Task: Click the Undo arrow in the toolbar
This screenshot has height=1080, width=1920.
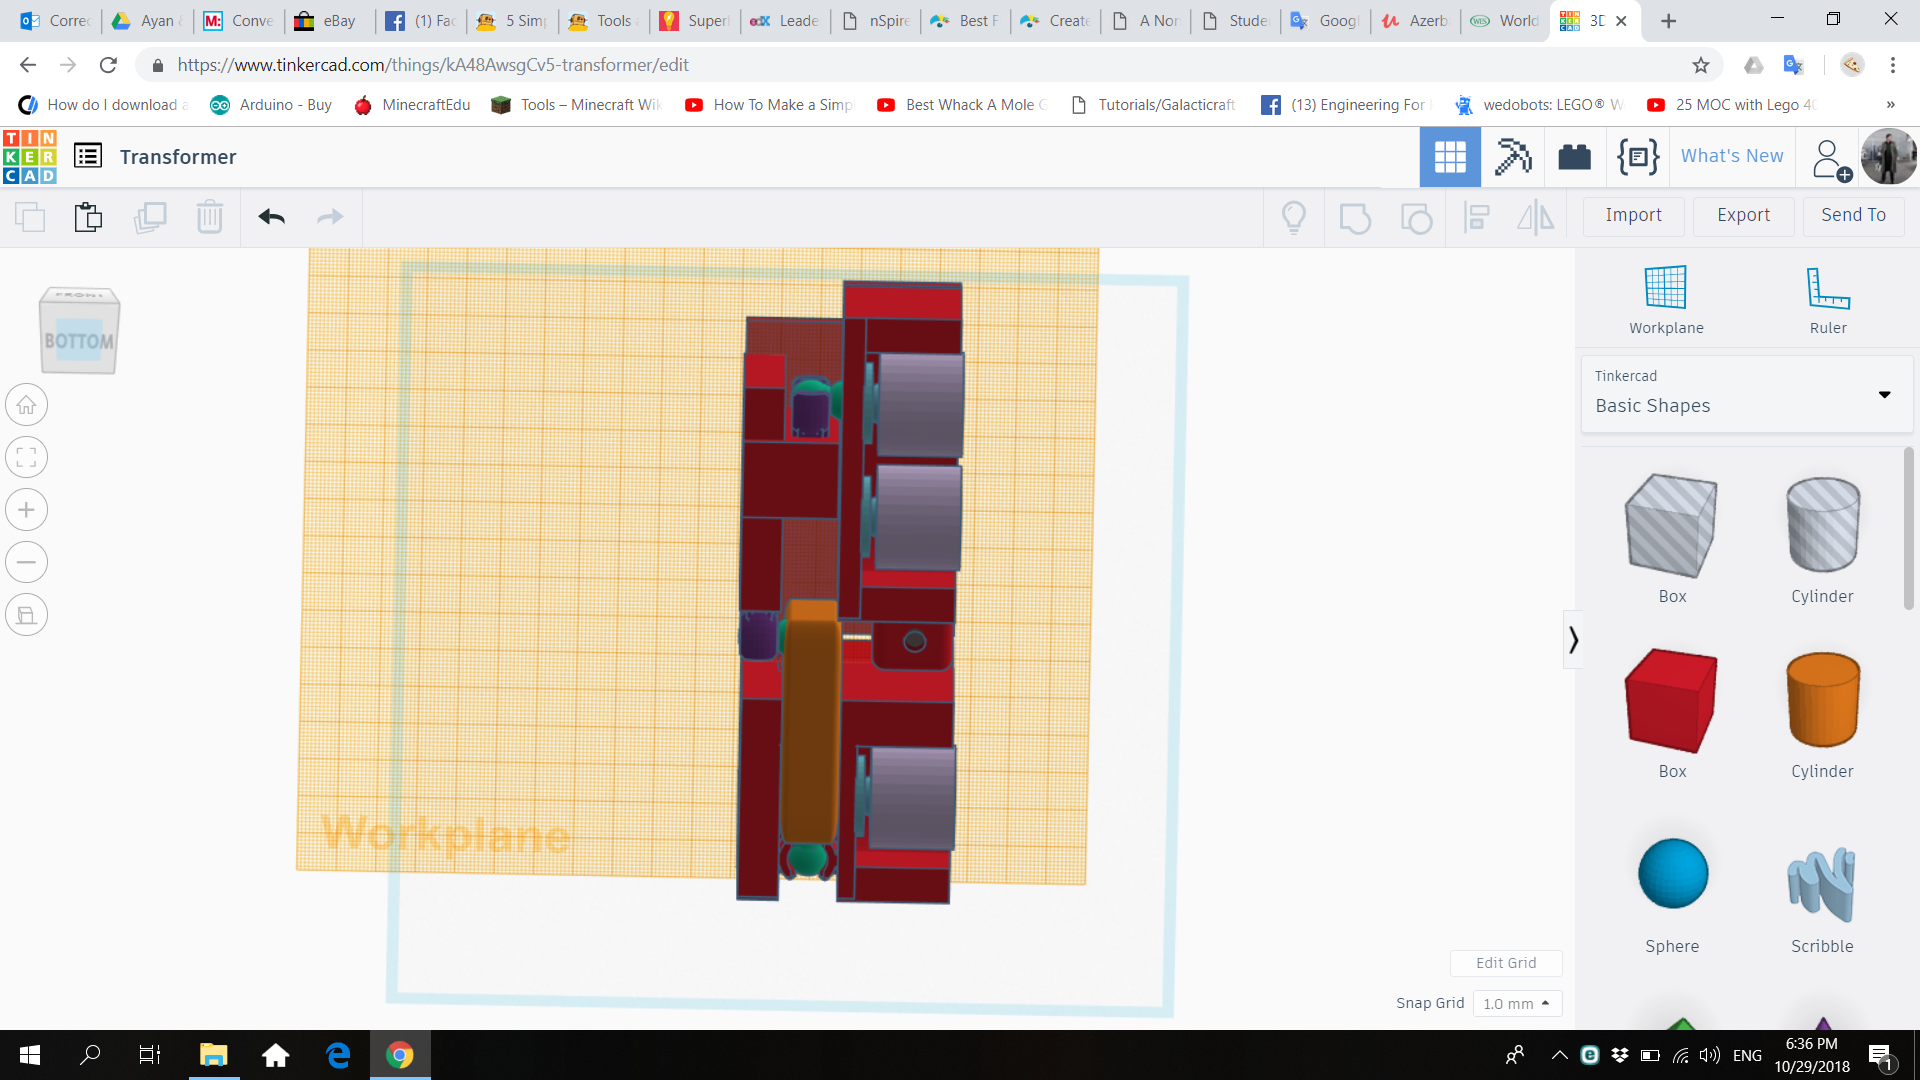Action: (271, 216)
